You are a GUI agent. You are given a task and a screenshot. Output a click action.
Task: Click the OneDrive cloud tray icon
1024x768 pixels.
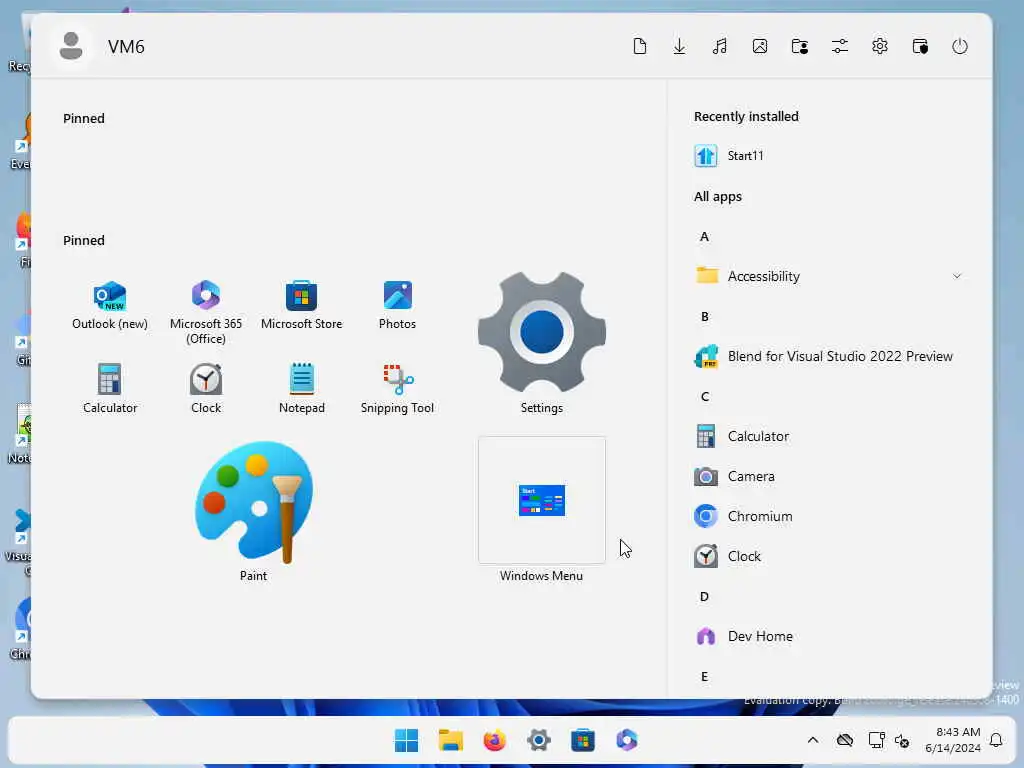[x=845, y=740]
